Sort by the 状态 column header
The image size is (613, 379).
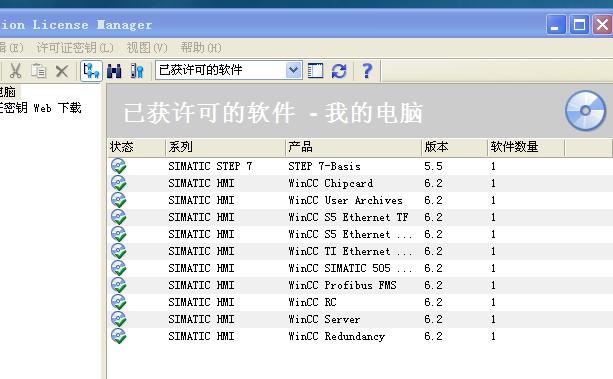136,147
